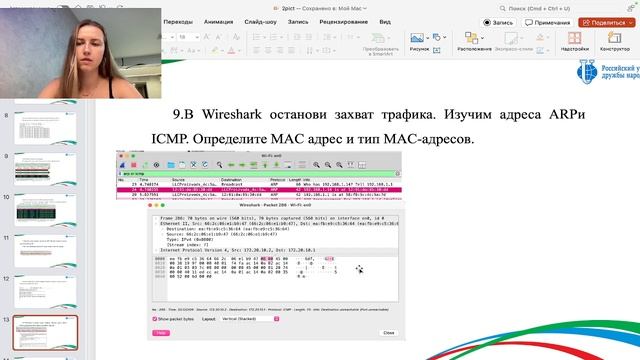Align paragraph text to the right
This screenshot has width=640, height=360.
pyautogui.click(x=280, y=51)
